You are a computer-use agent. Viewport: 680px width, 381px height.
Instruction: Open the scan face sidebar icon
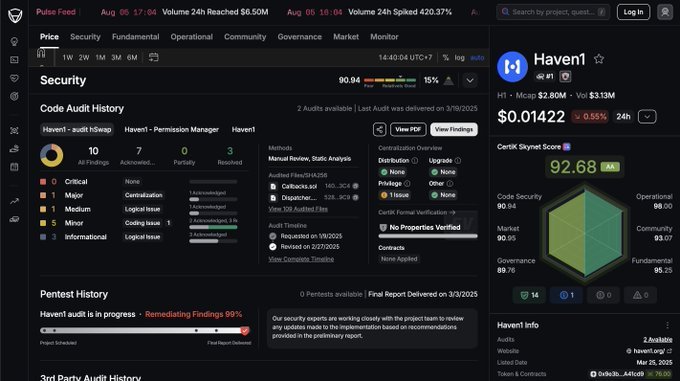(x=14, y=130)
